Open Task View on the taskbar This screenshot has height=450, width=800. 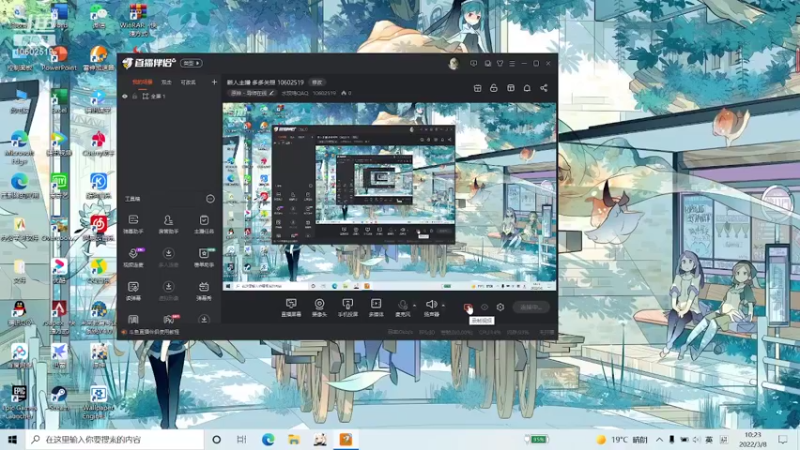242,439
